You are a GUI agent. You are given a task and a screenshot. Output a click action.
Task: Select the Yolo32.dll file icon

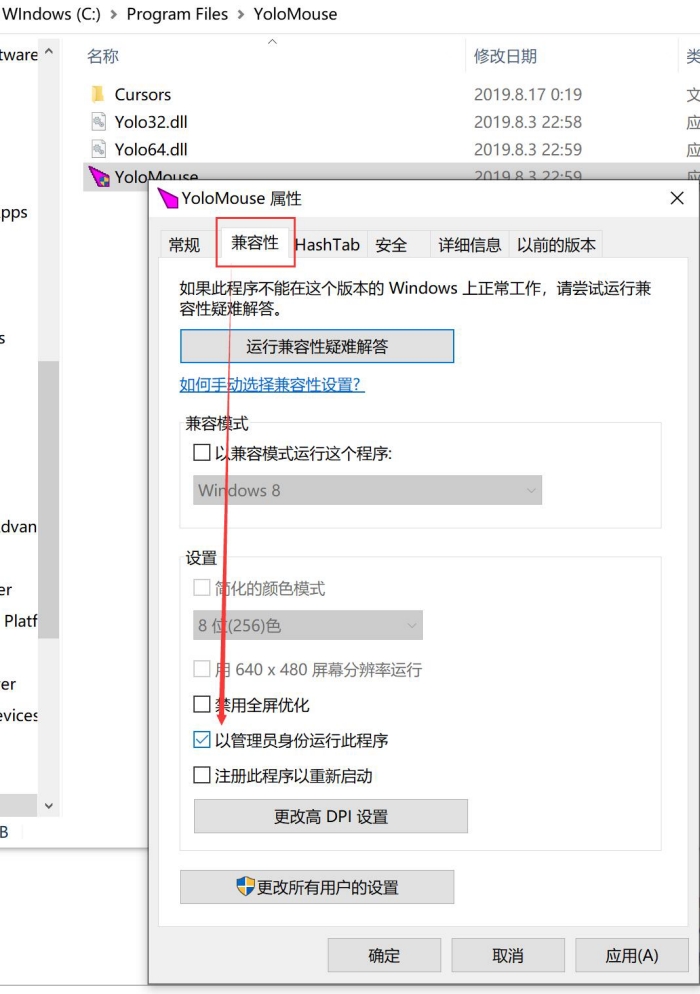point(98,122)
